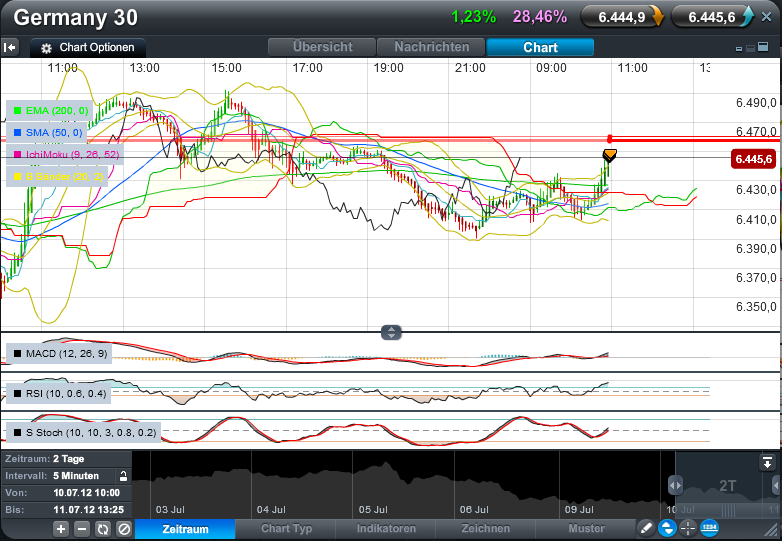Click the download arrow in timeline navigator

click(767, 462)
